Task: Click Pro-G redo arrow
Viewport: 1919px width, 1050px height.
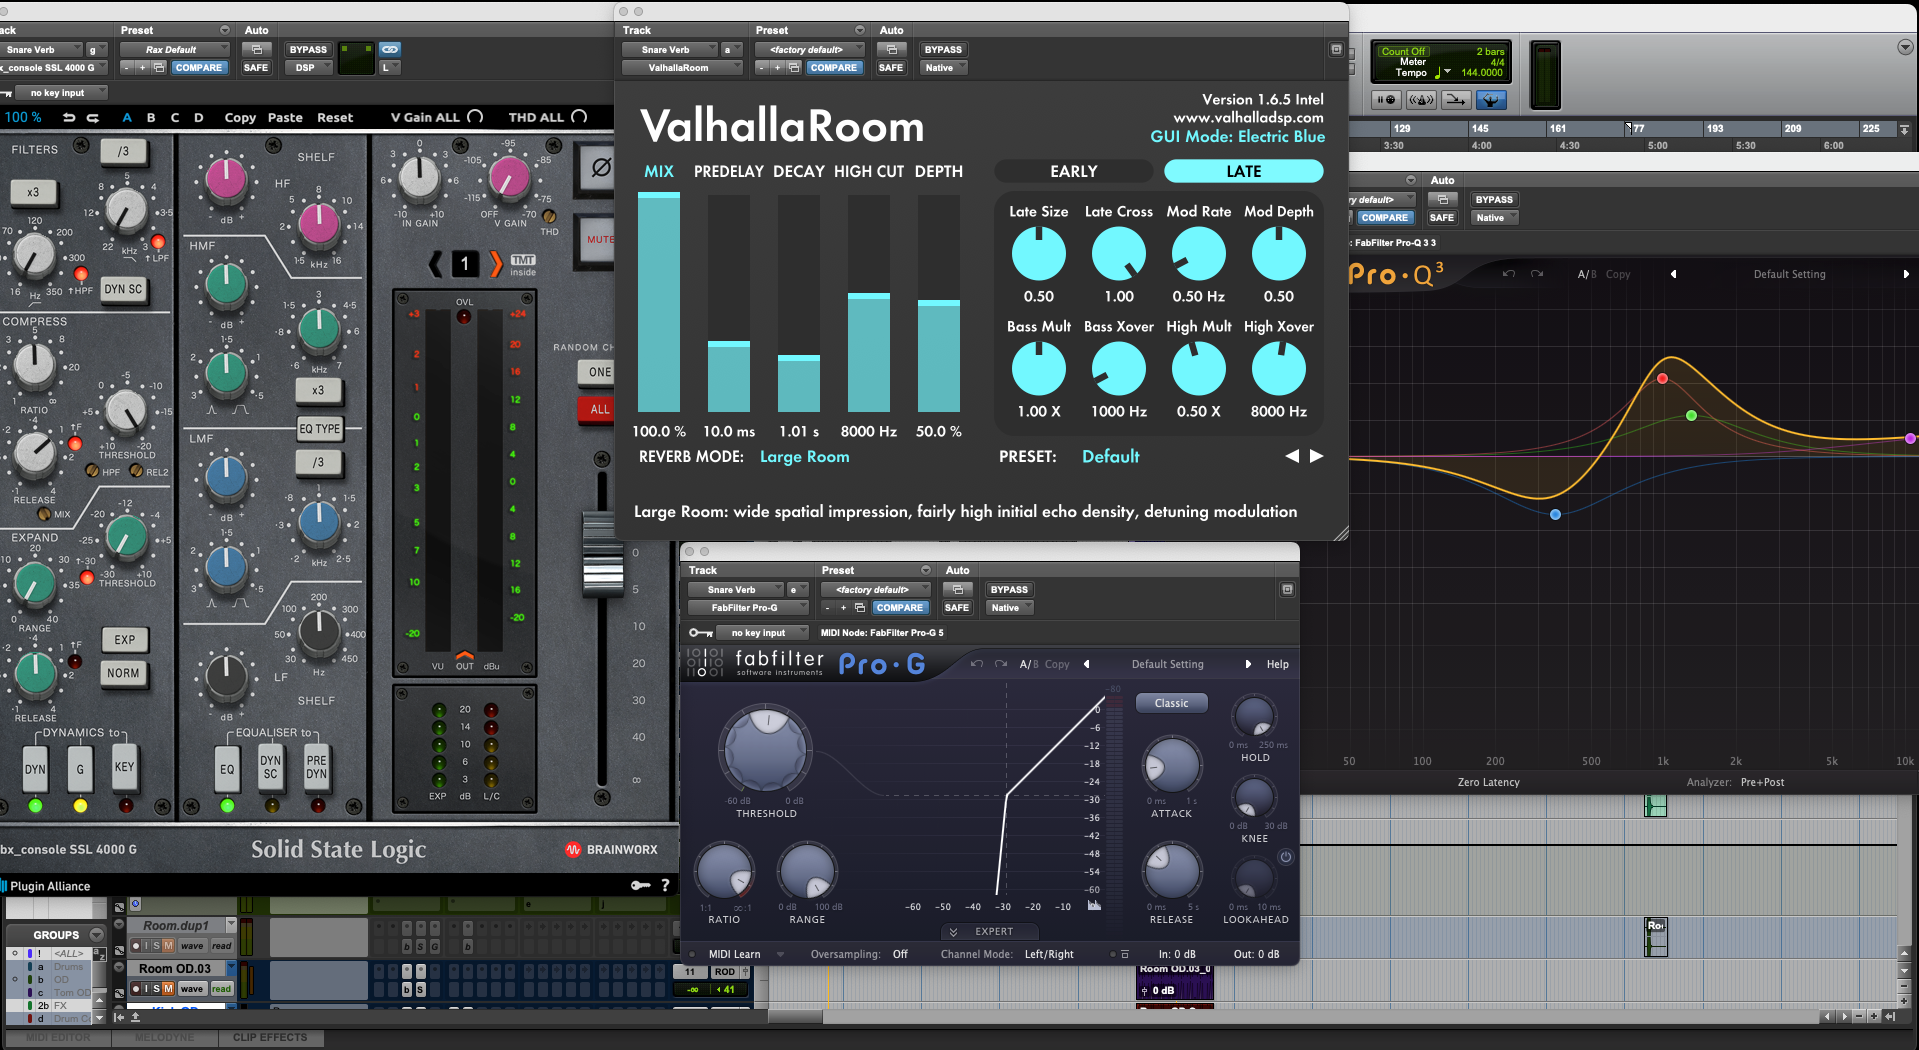Action: click(x=1000, y=664)
